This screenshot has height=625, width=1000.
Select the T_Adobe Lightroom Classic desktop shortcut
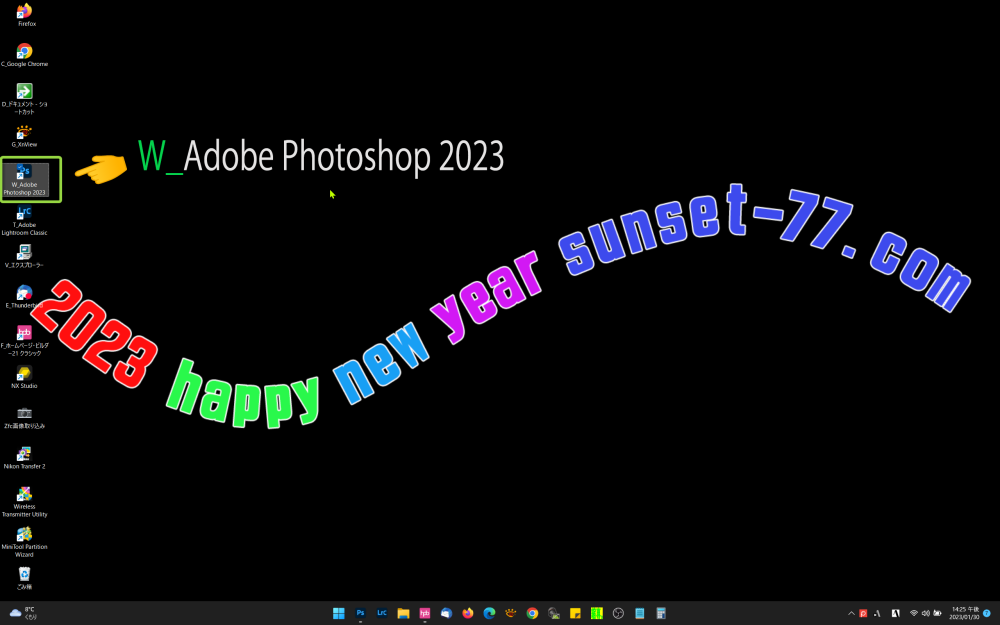[x=24, y=221]
